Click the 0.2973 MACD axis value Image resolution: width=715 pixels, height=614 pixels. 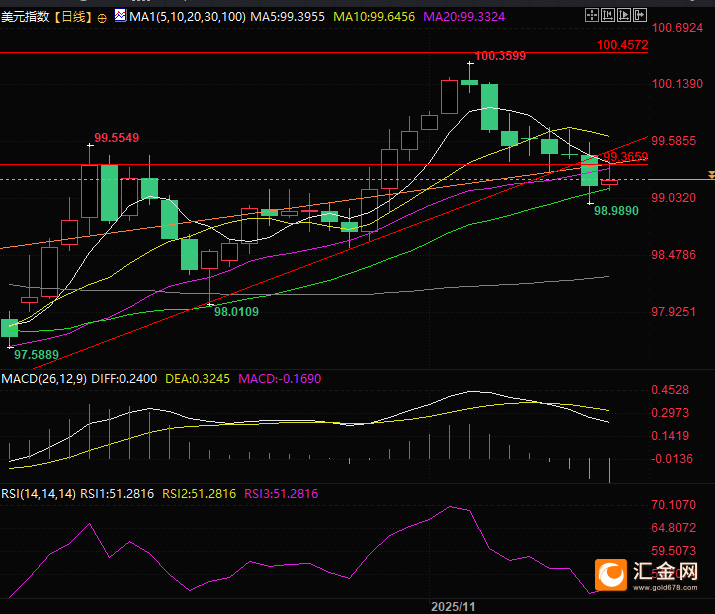(x=670, y=413)
